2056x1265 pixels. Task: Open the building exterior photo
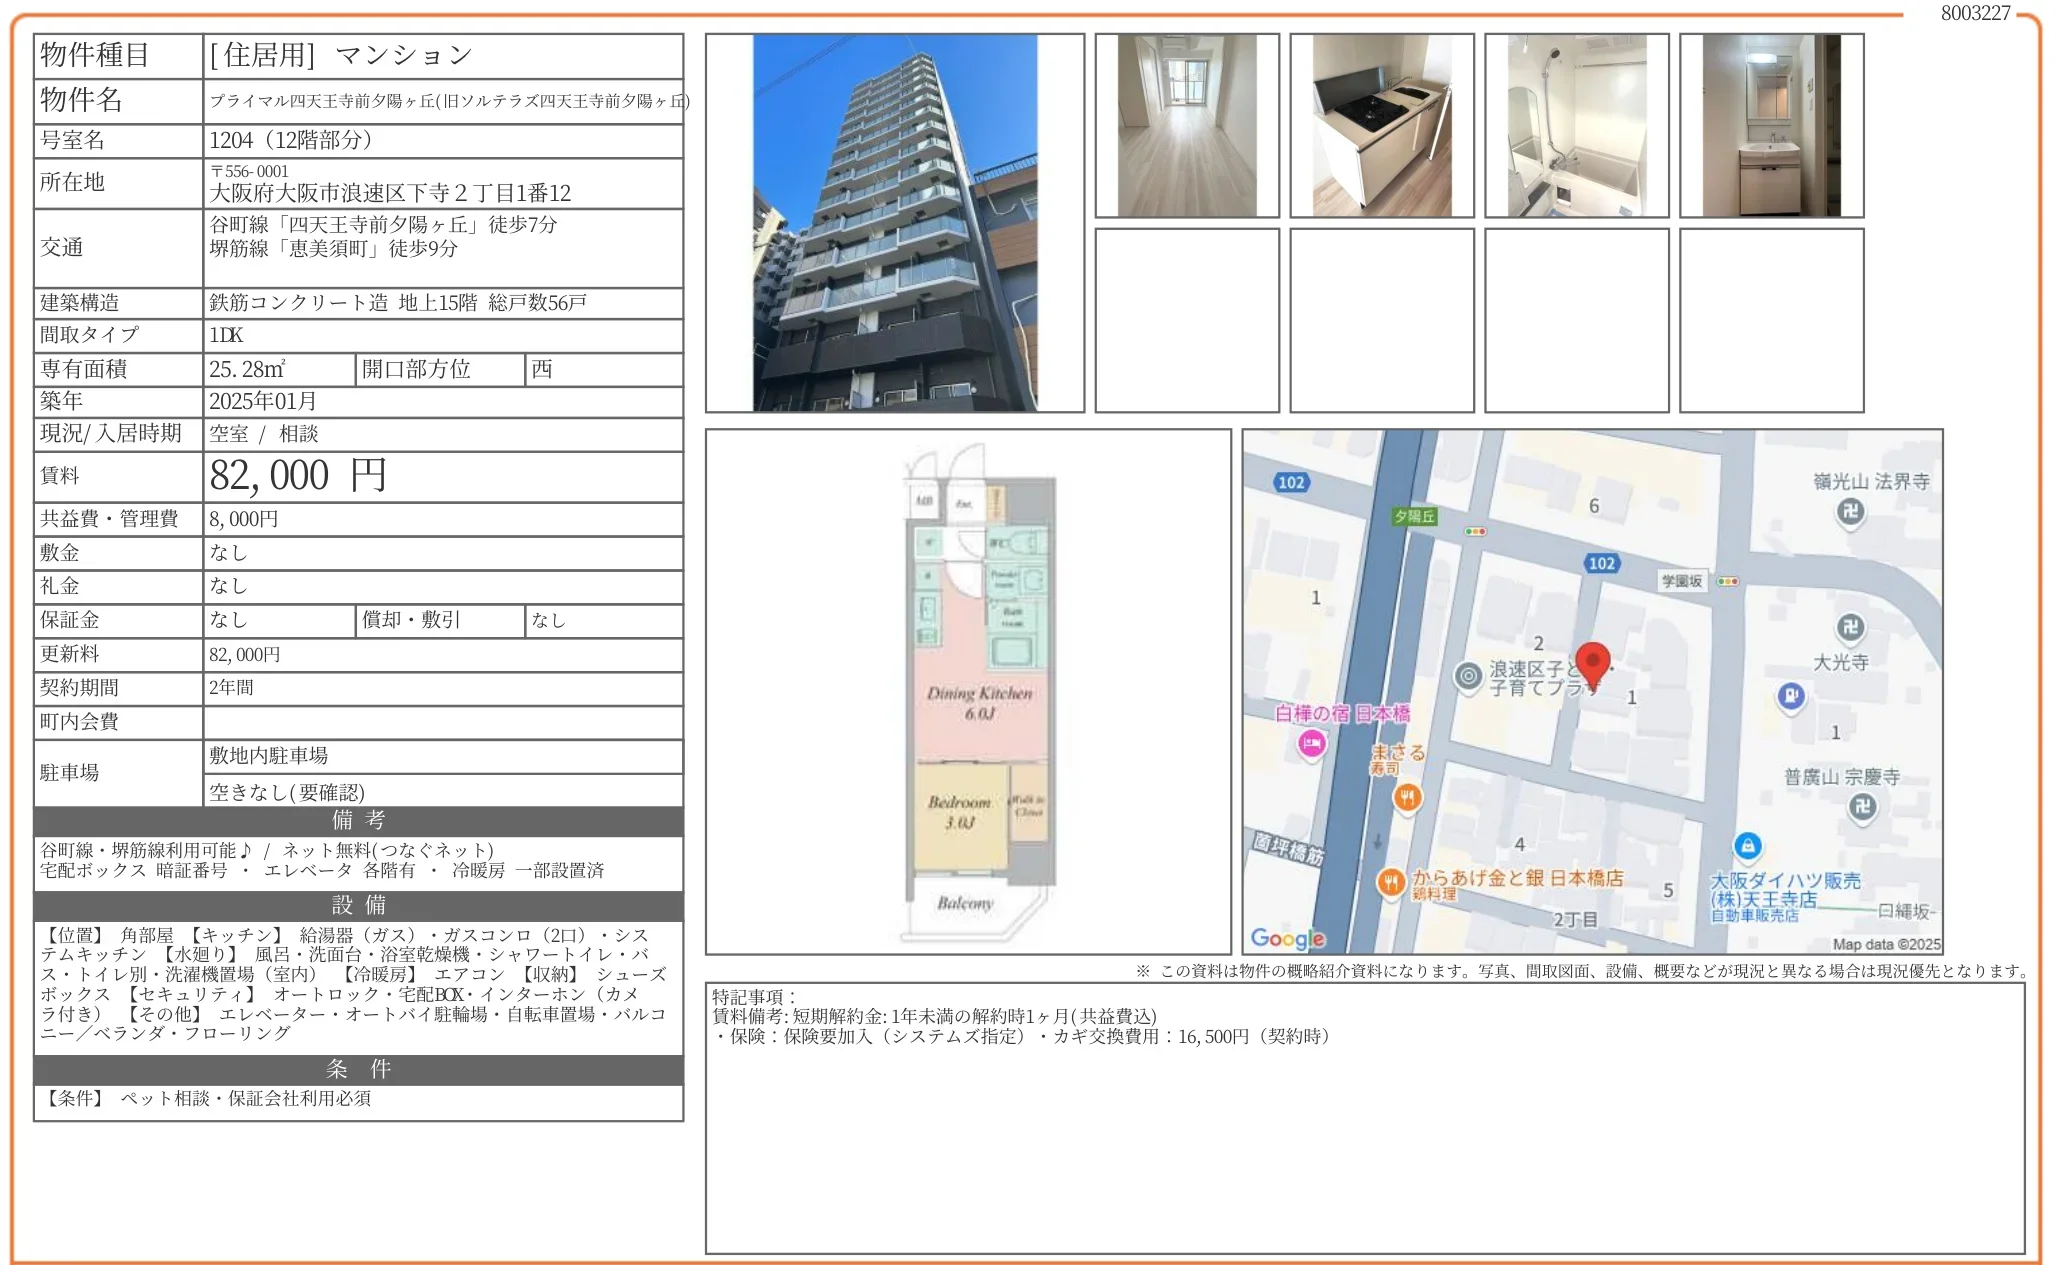tap(894, 223)
